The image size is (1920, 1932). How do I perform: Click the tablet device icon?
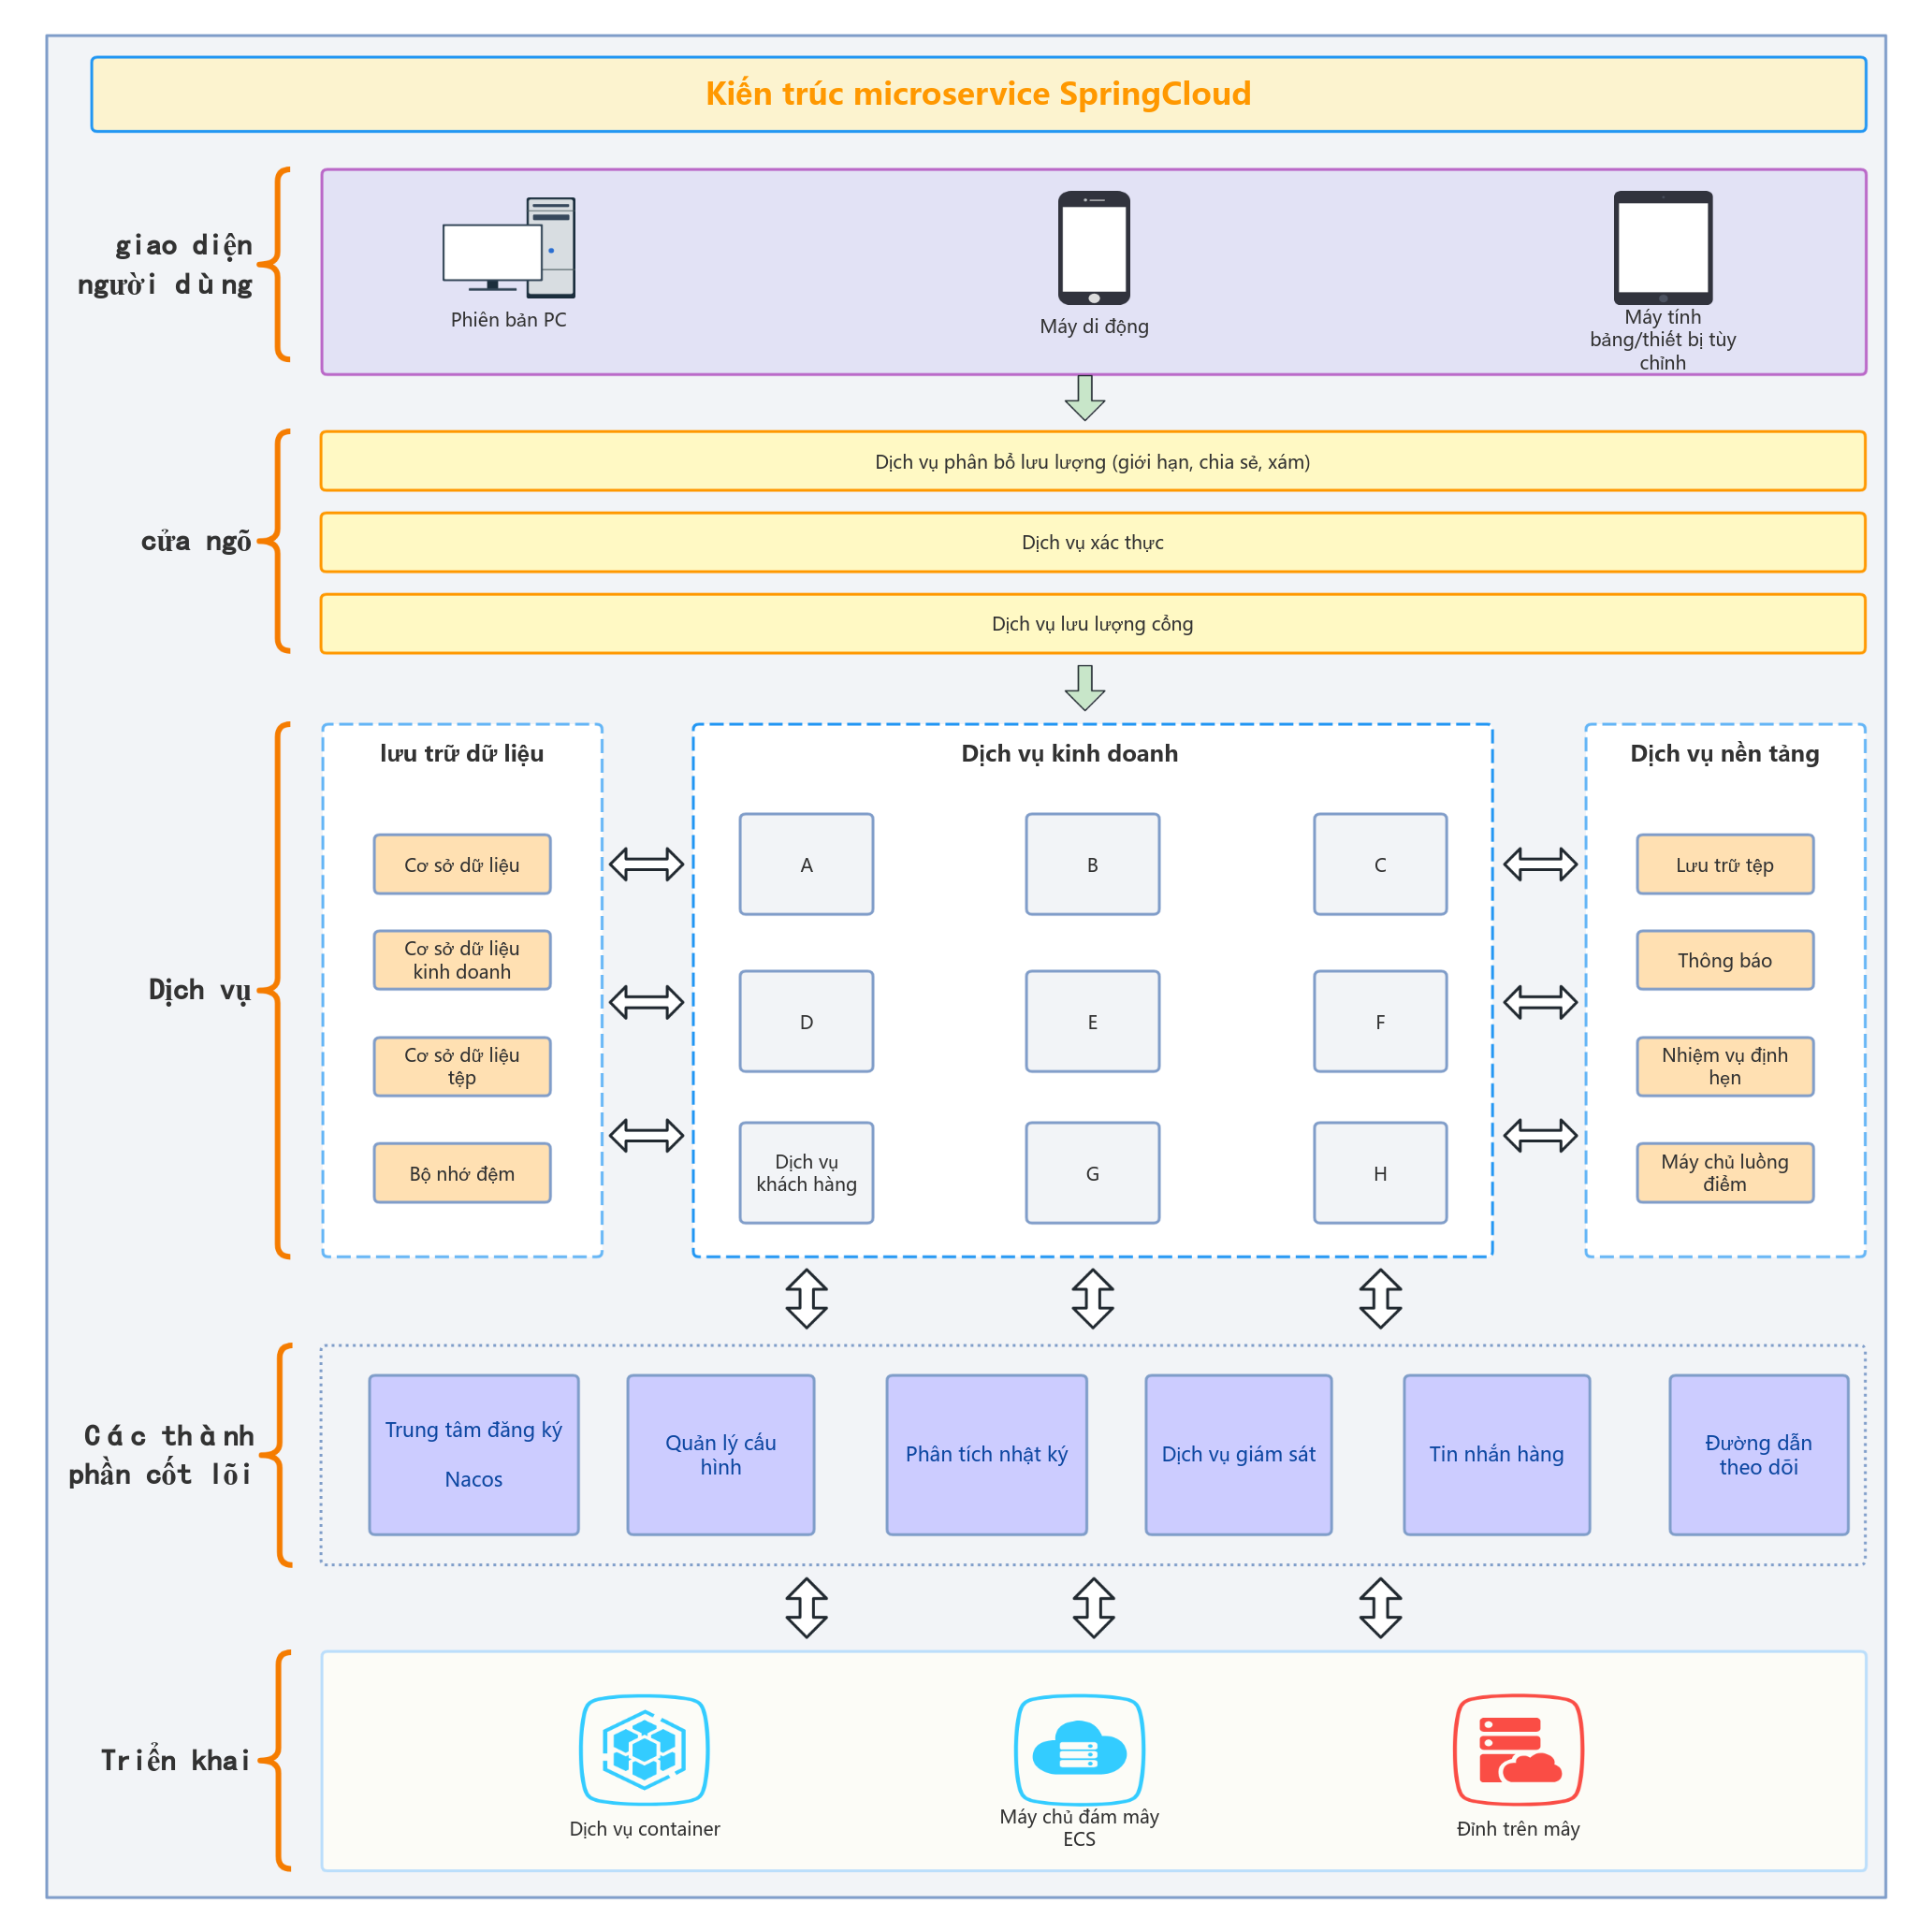(x=1663, y=248)
